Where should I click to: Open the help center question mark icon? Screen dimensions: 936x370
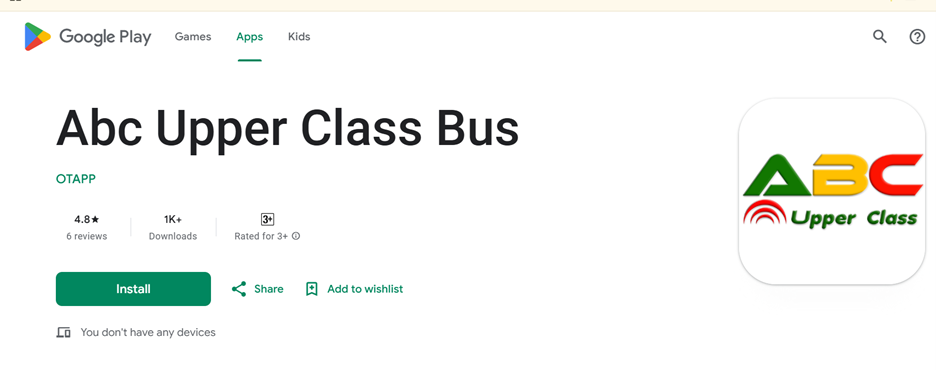point(917,37)
